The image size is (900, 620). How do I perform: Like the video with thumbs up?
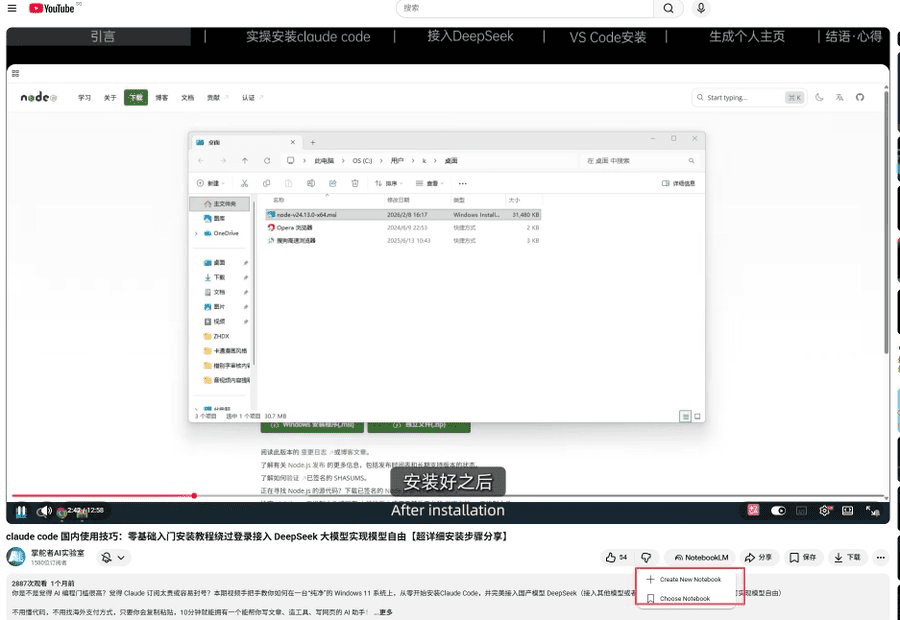point(616,557)
